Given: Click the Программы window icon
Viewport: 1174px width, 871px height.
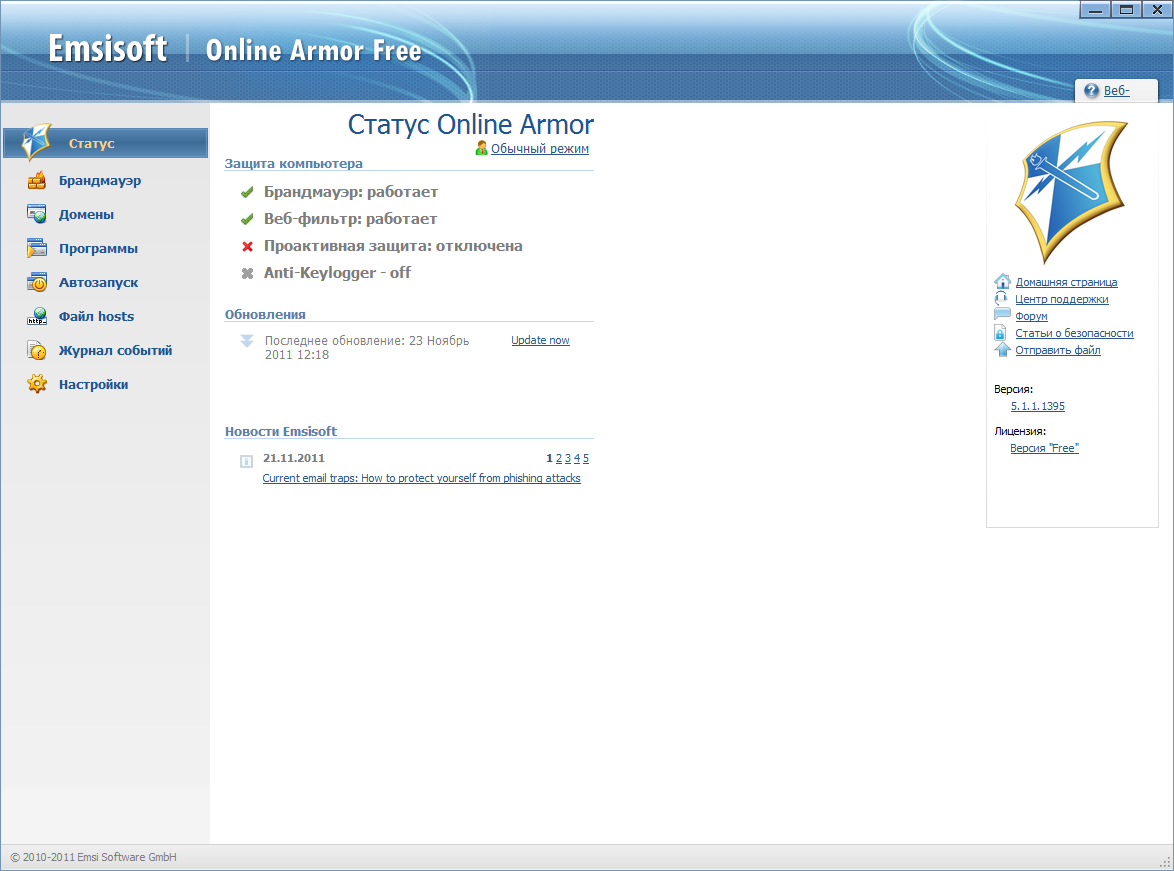Looking at the screenshot, I should 37,248.
